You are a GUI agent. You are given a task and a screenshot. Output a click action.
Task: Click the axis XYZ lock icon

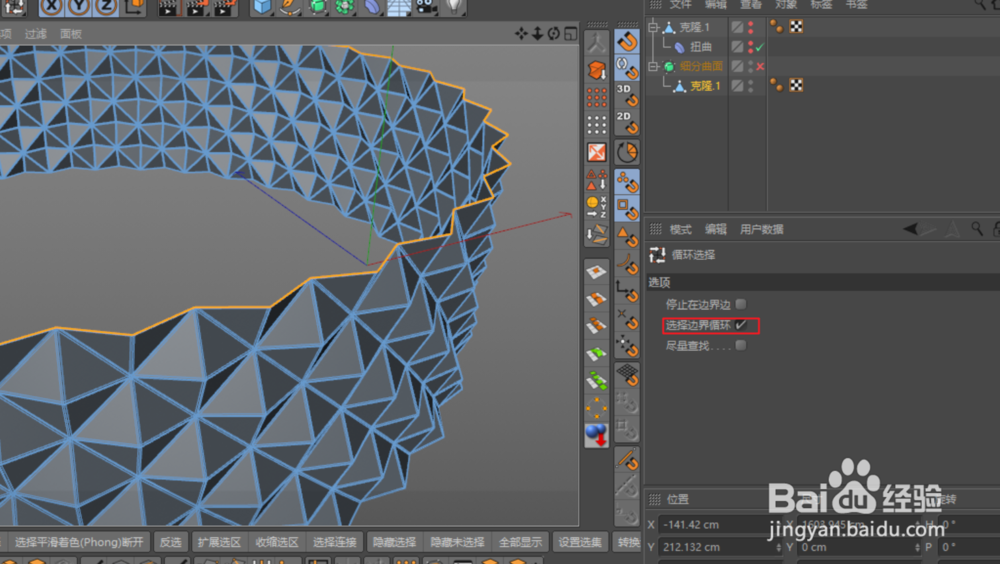[596, 207]
